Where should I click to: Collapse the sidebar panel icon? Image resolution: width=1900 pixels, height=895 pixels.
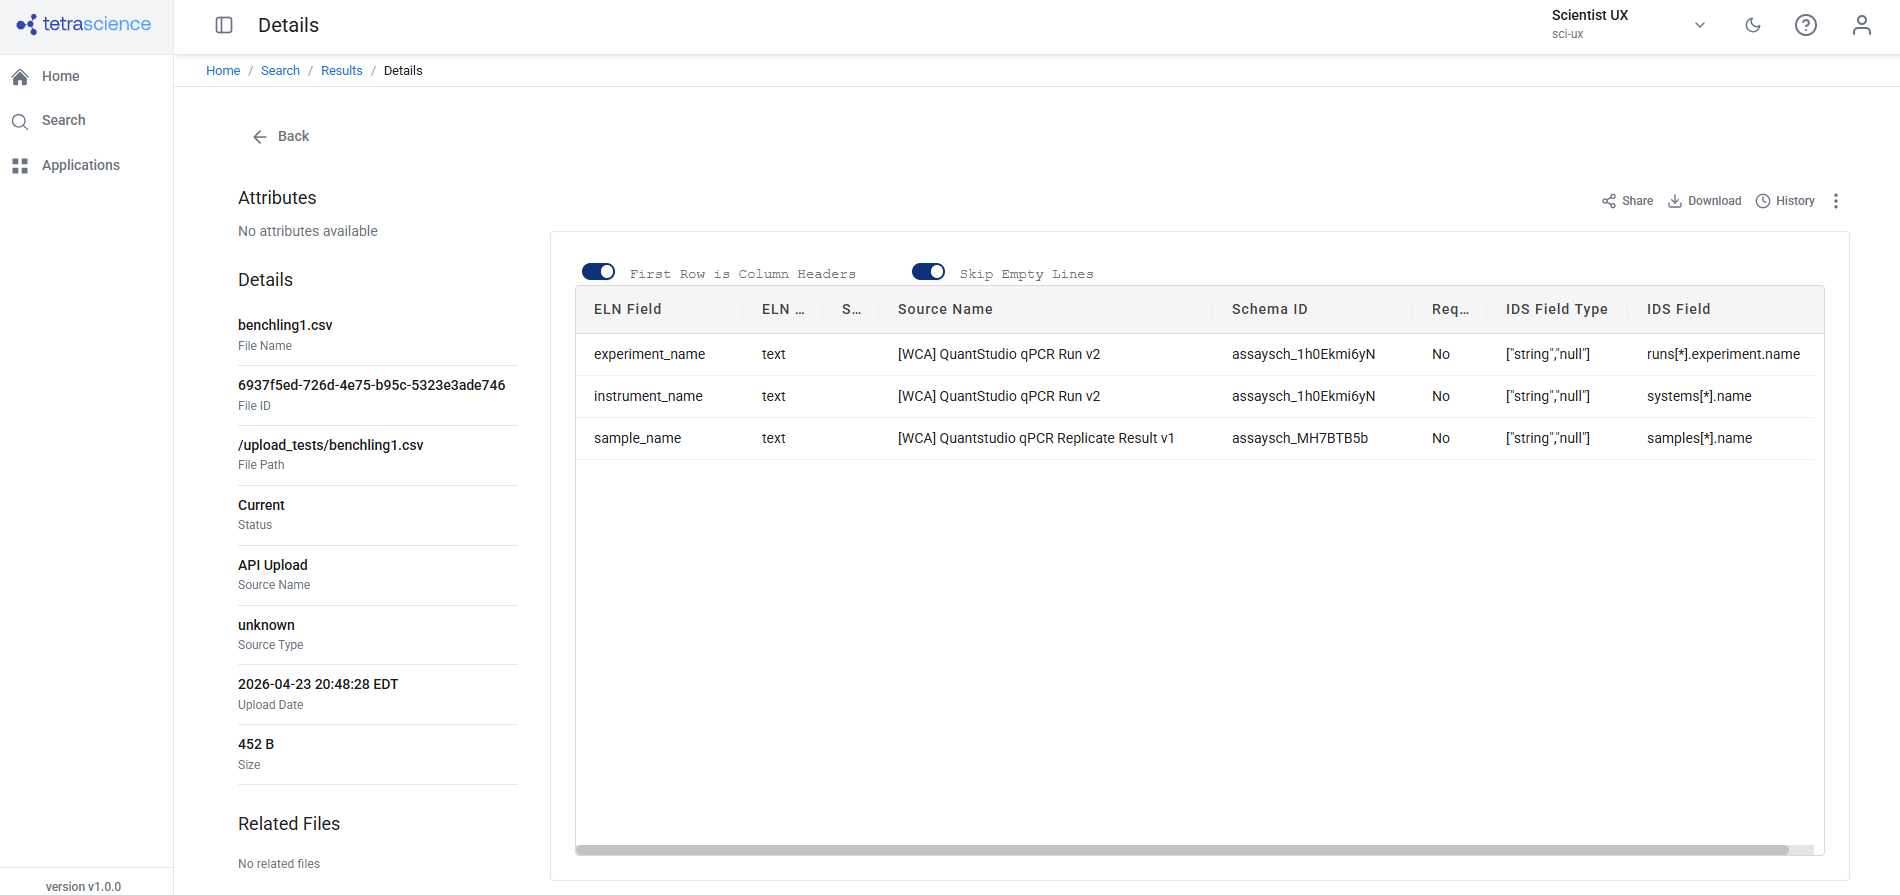(224, 25)
